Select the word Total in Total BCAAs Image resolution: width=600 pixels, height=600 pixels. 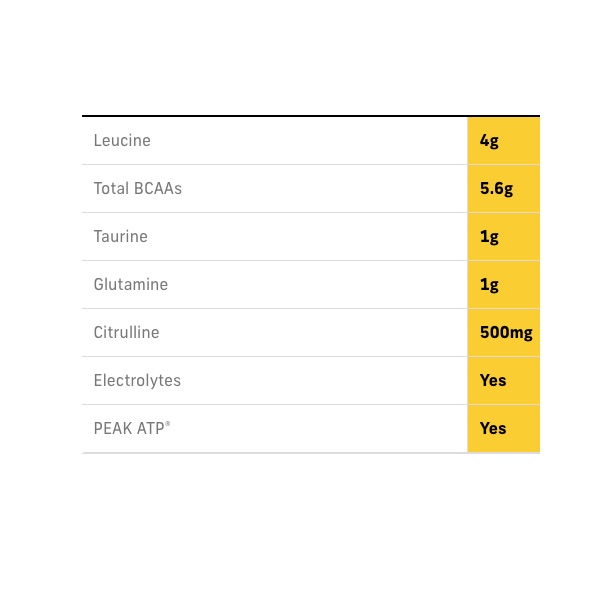coord(109,189)
